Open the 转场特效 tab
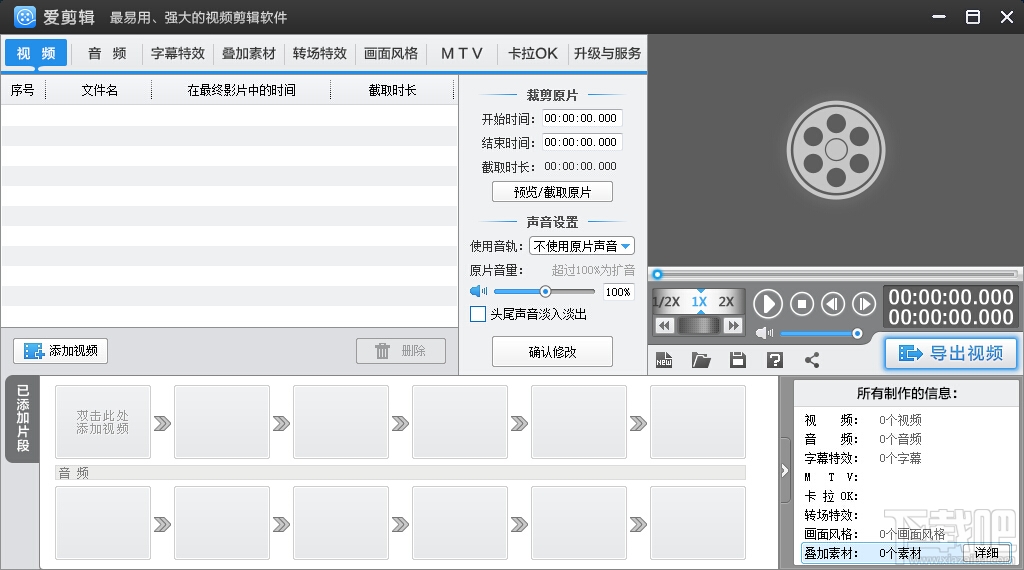Viewport: 1024px width, 570px height. (x=320, y=54)
